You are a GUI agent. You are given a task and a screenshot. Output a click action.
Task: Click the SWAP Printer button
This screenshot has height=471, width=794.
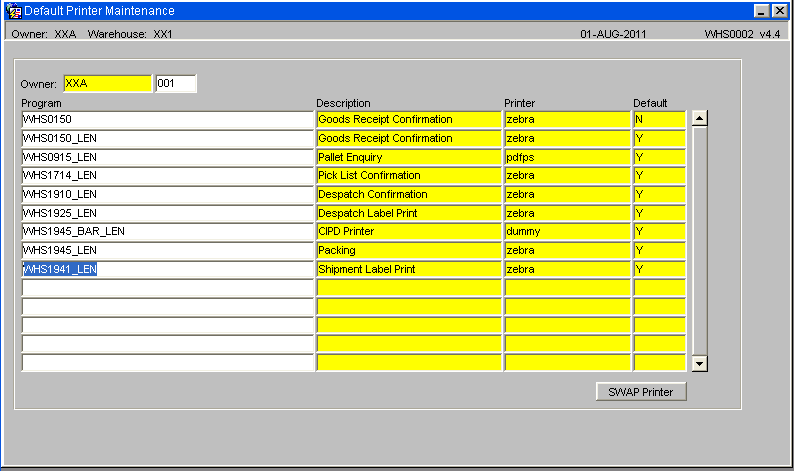641,391
